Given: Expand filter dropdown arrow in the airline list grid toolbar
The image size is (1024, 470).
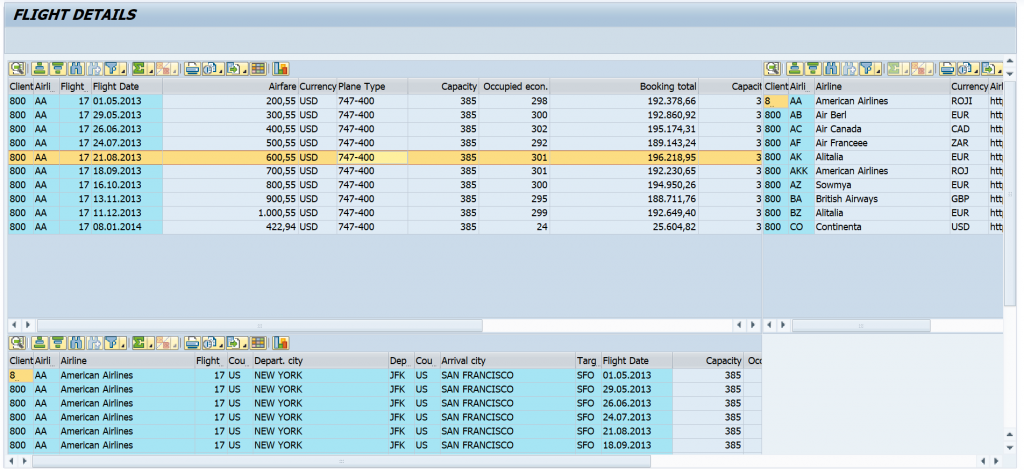Looking at the screenshot, I should coord(878,69).
